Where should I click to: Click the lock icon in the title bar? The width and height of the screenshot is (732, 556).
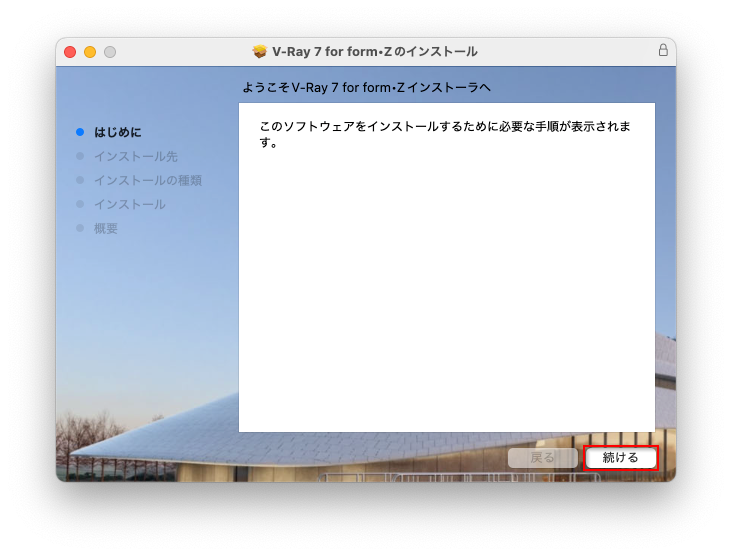click(x=663, y=50)
